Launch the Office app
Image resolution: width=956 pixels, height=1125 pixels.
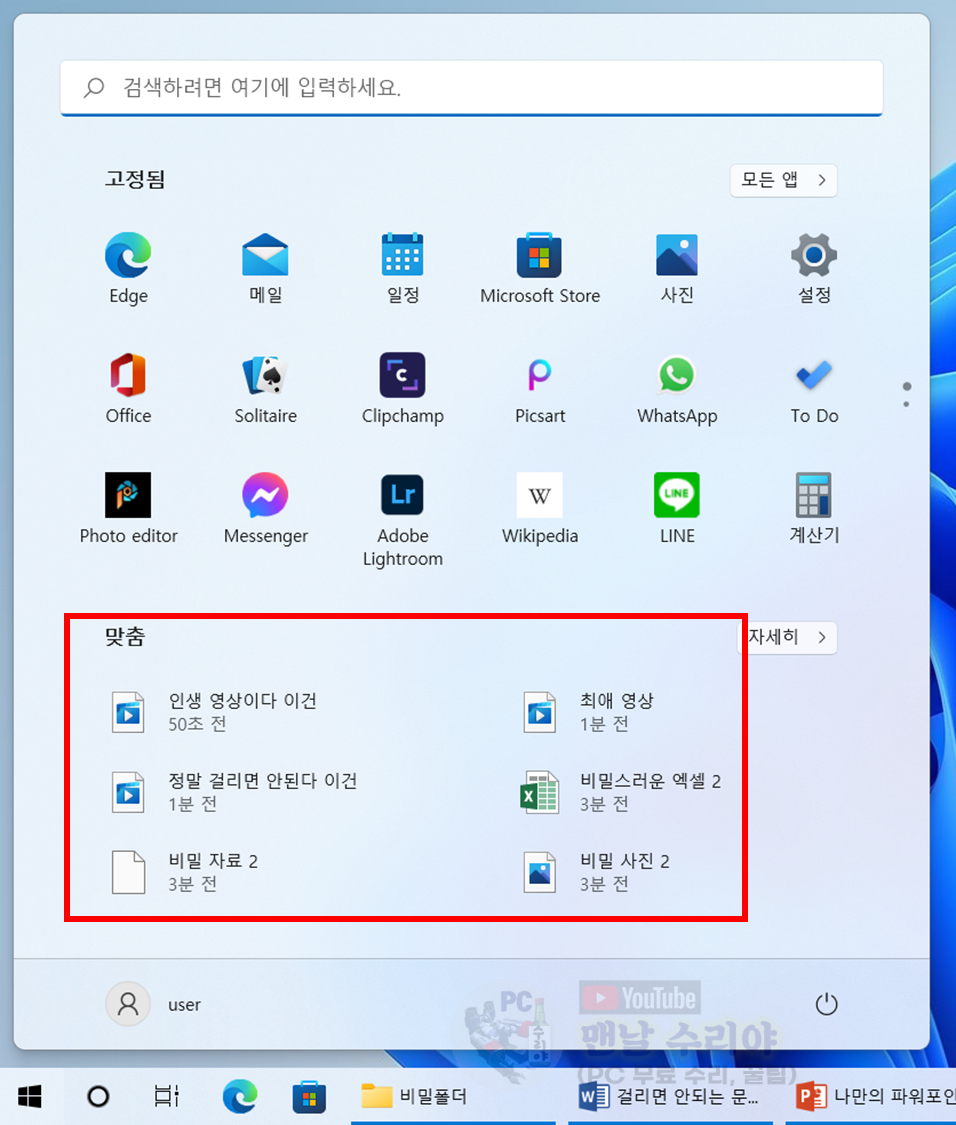point(128,388)
